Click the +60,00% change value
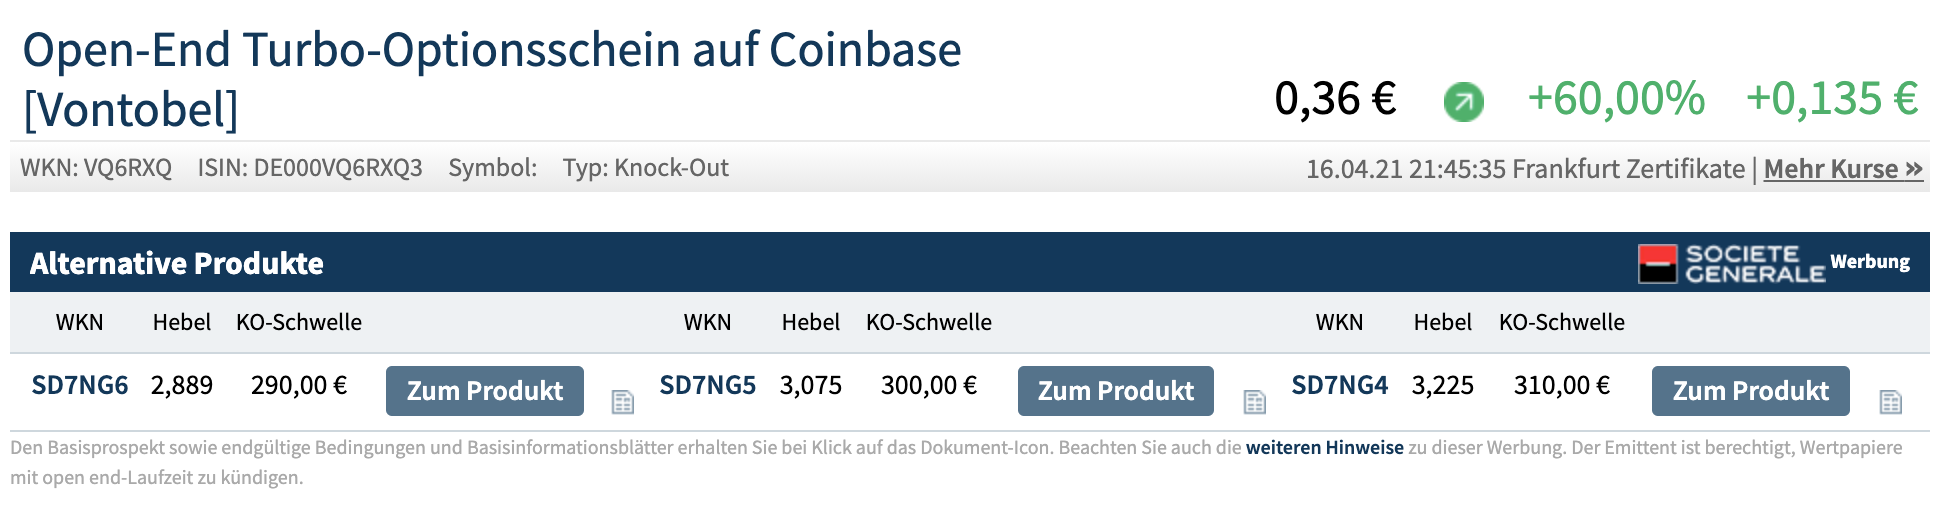Screen dimensions: 1948x526 [1615, 99]
